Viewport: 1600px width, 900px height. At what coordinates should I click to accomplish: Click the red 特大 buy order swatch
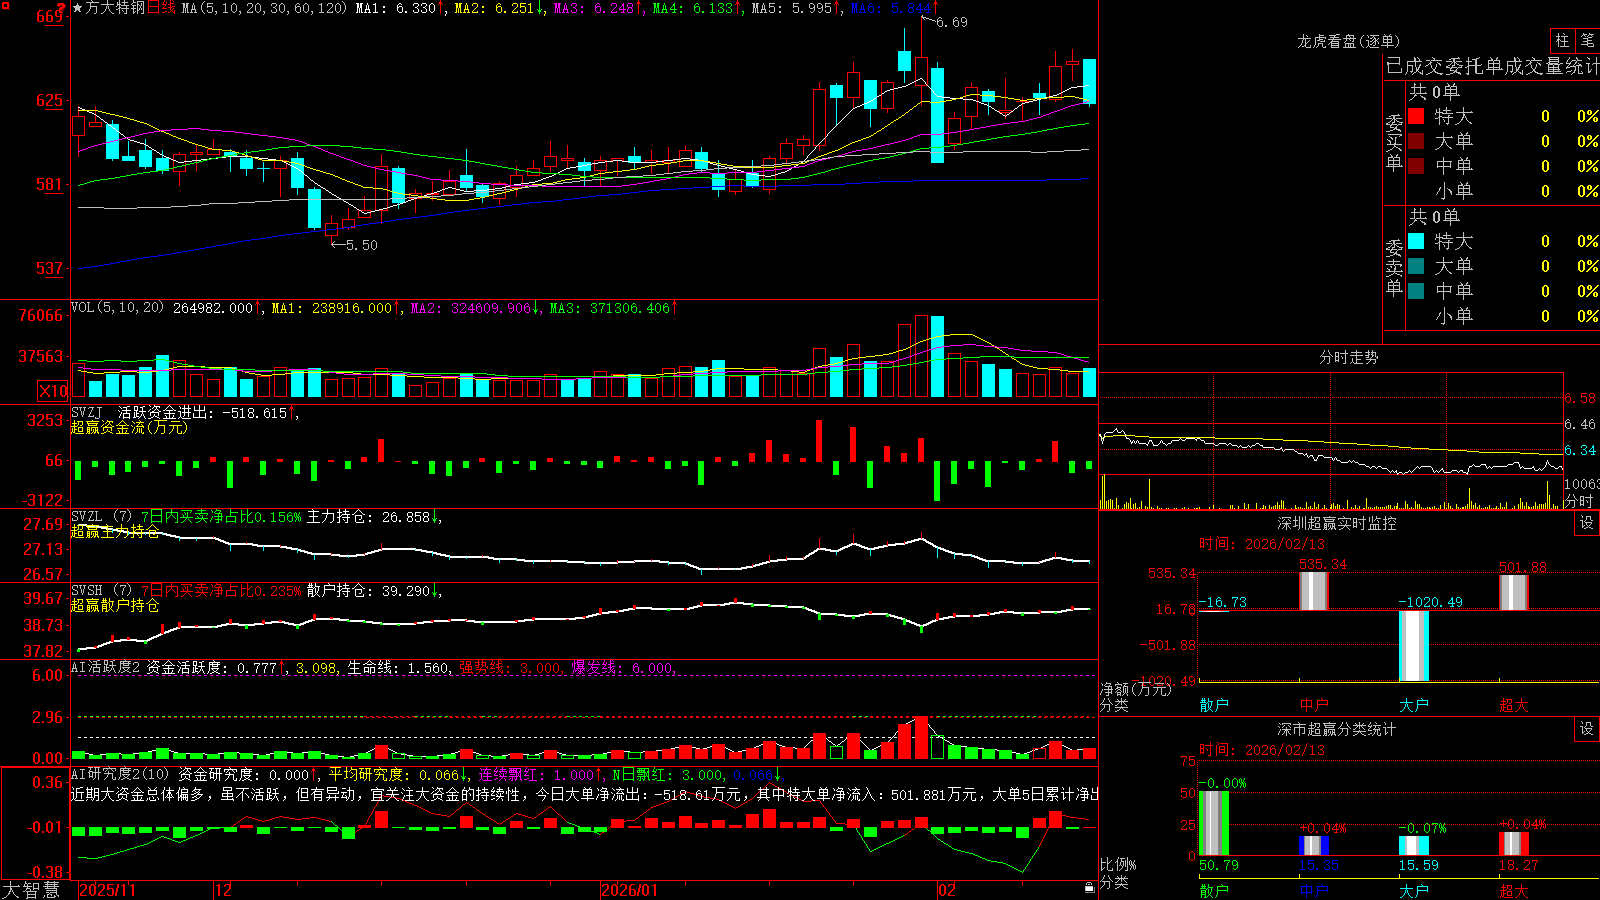(1416, 116)
